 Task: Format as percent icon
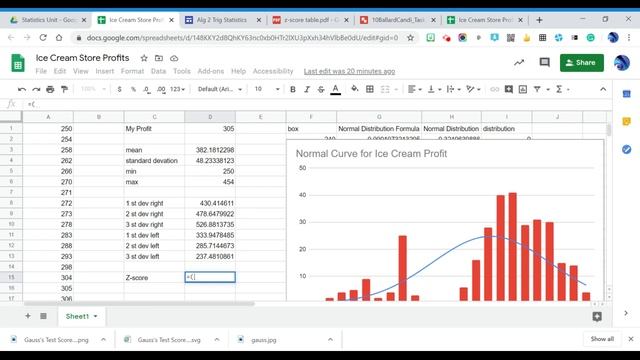click(133, 89)
